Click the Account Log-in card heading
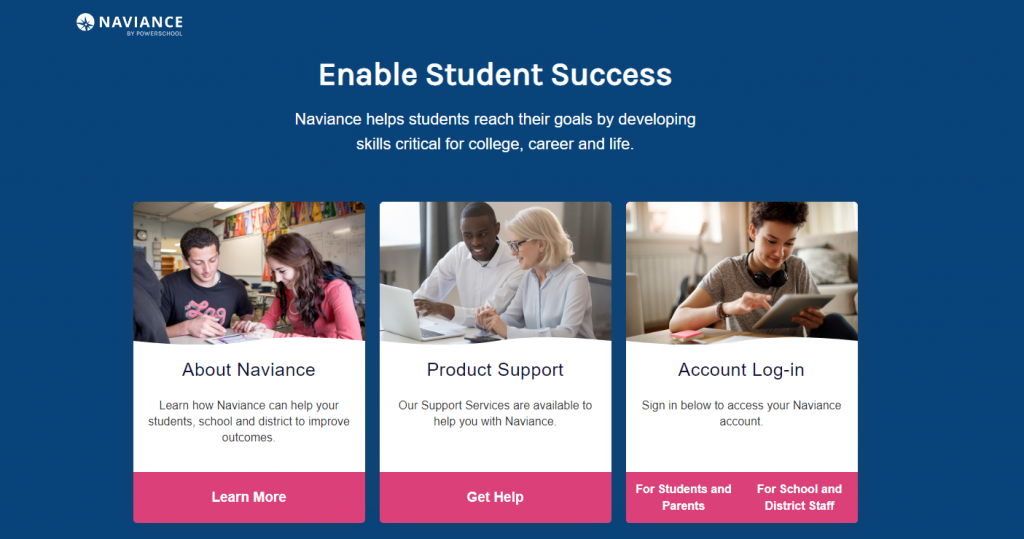The width and height of the screenshot is (1024, 539). 741,370
